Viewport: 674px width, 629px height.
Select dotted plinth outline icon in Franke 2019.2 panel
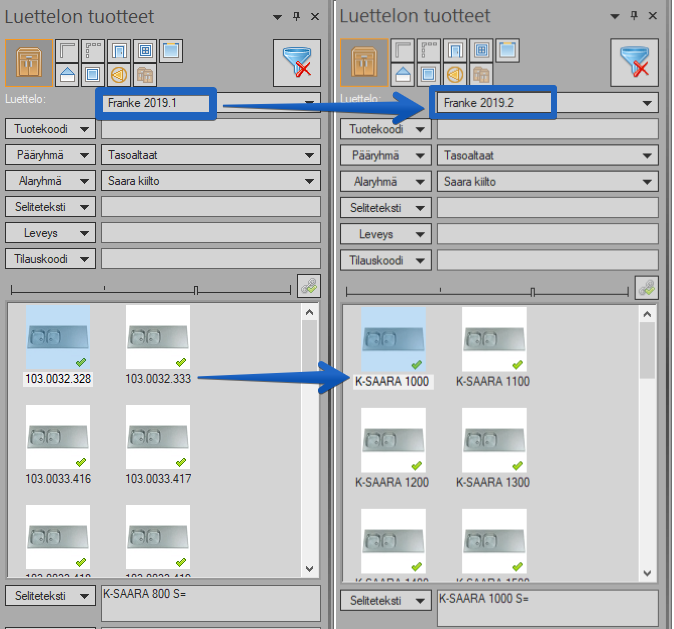pos(429,50)
